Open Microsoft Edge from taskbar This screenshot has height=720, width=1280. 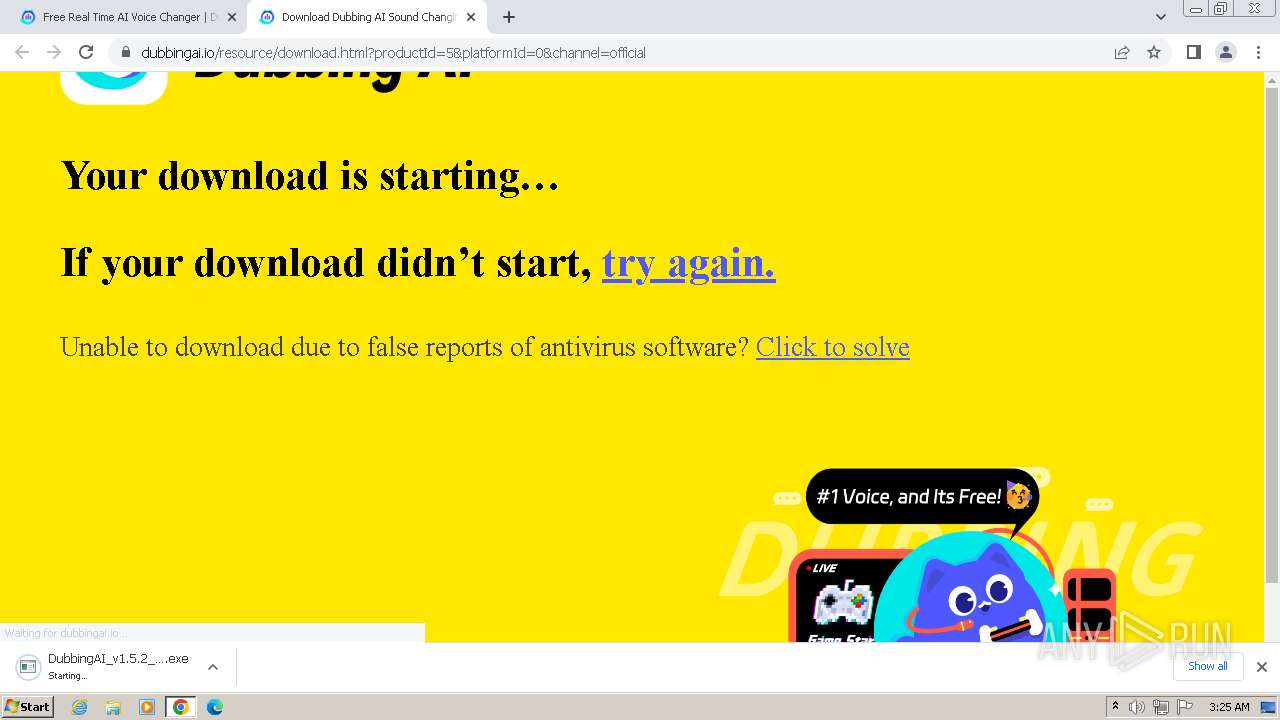[x=214, y=707]
